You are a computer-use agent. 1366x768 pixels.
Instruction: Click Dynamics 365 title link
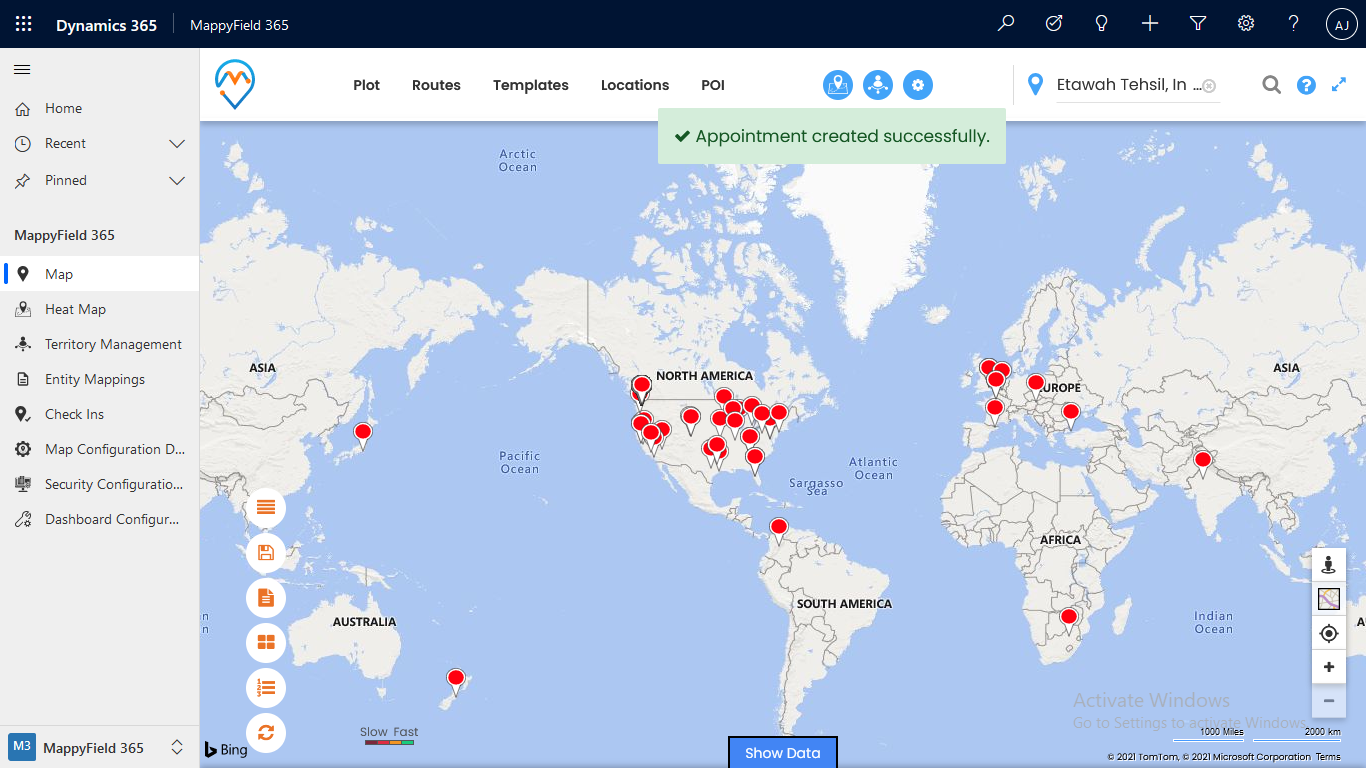tap(106, 25)
